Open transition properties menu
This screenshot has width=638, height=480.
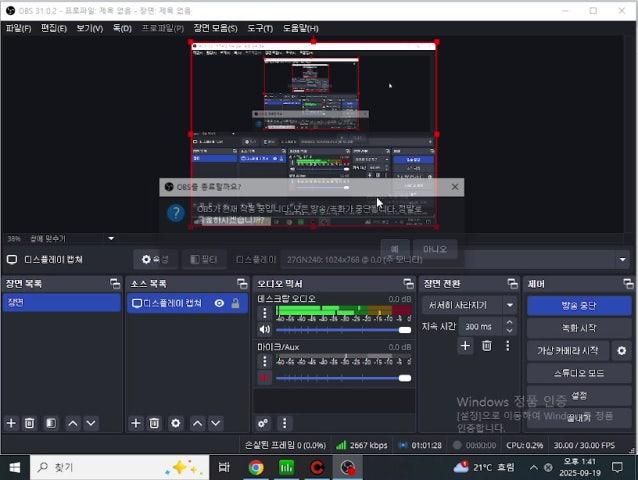click(x=507, y=346)
